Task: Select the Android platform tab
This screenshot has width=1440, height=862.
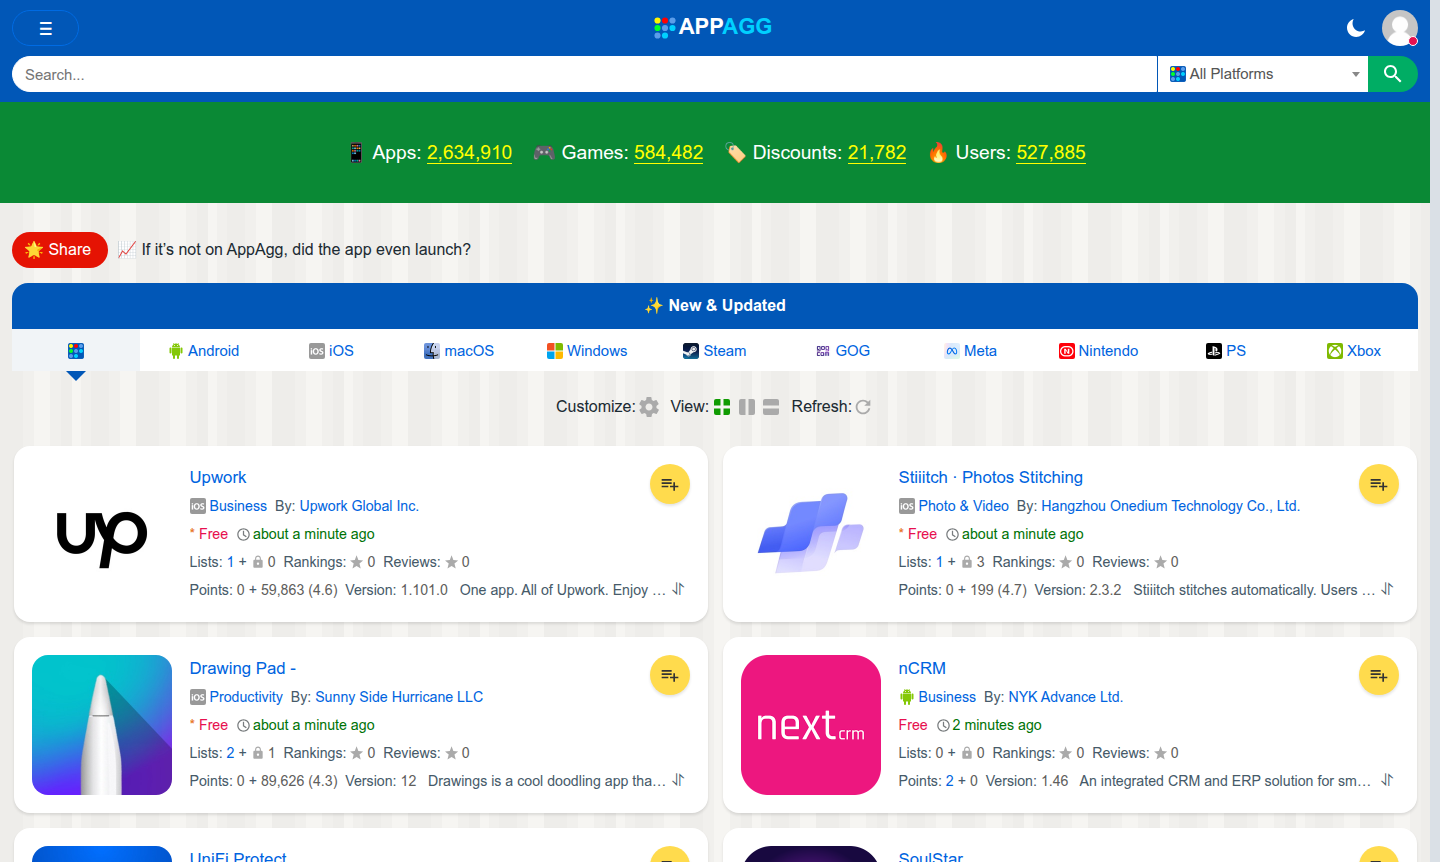Action: 204,351
